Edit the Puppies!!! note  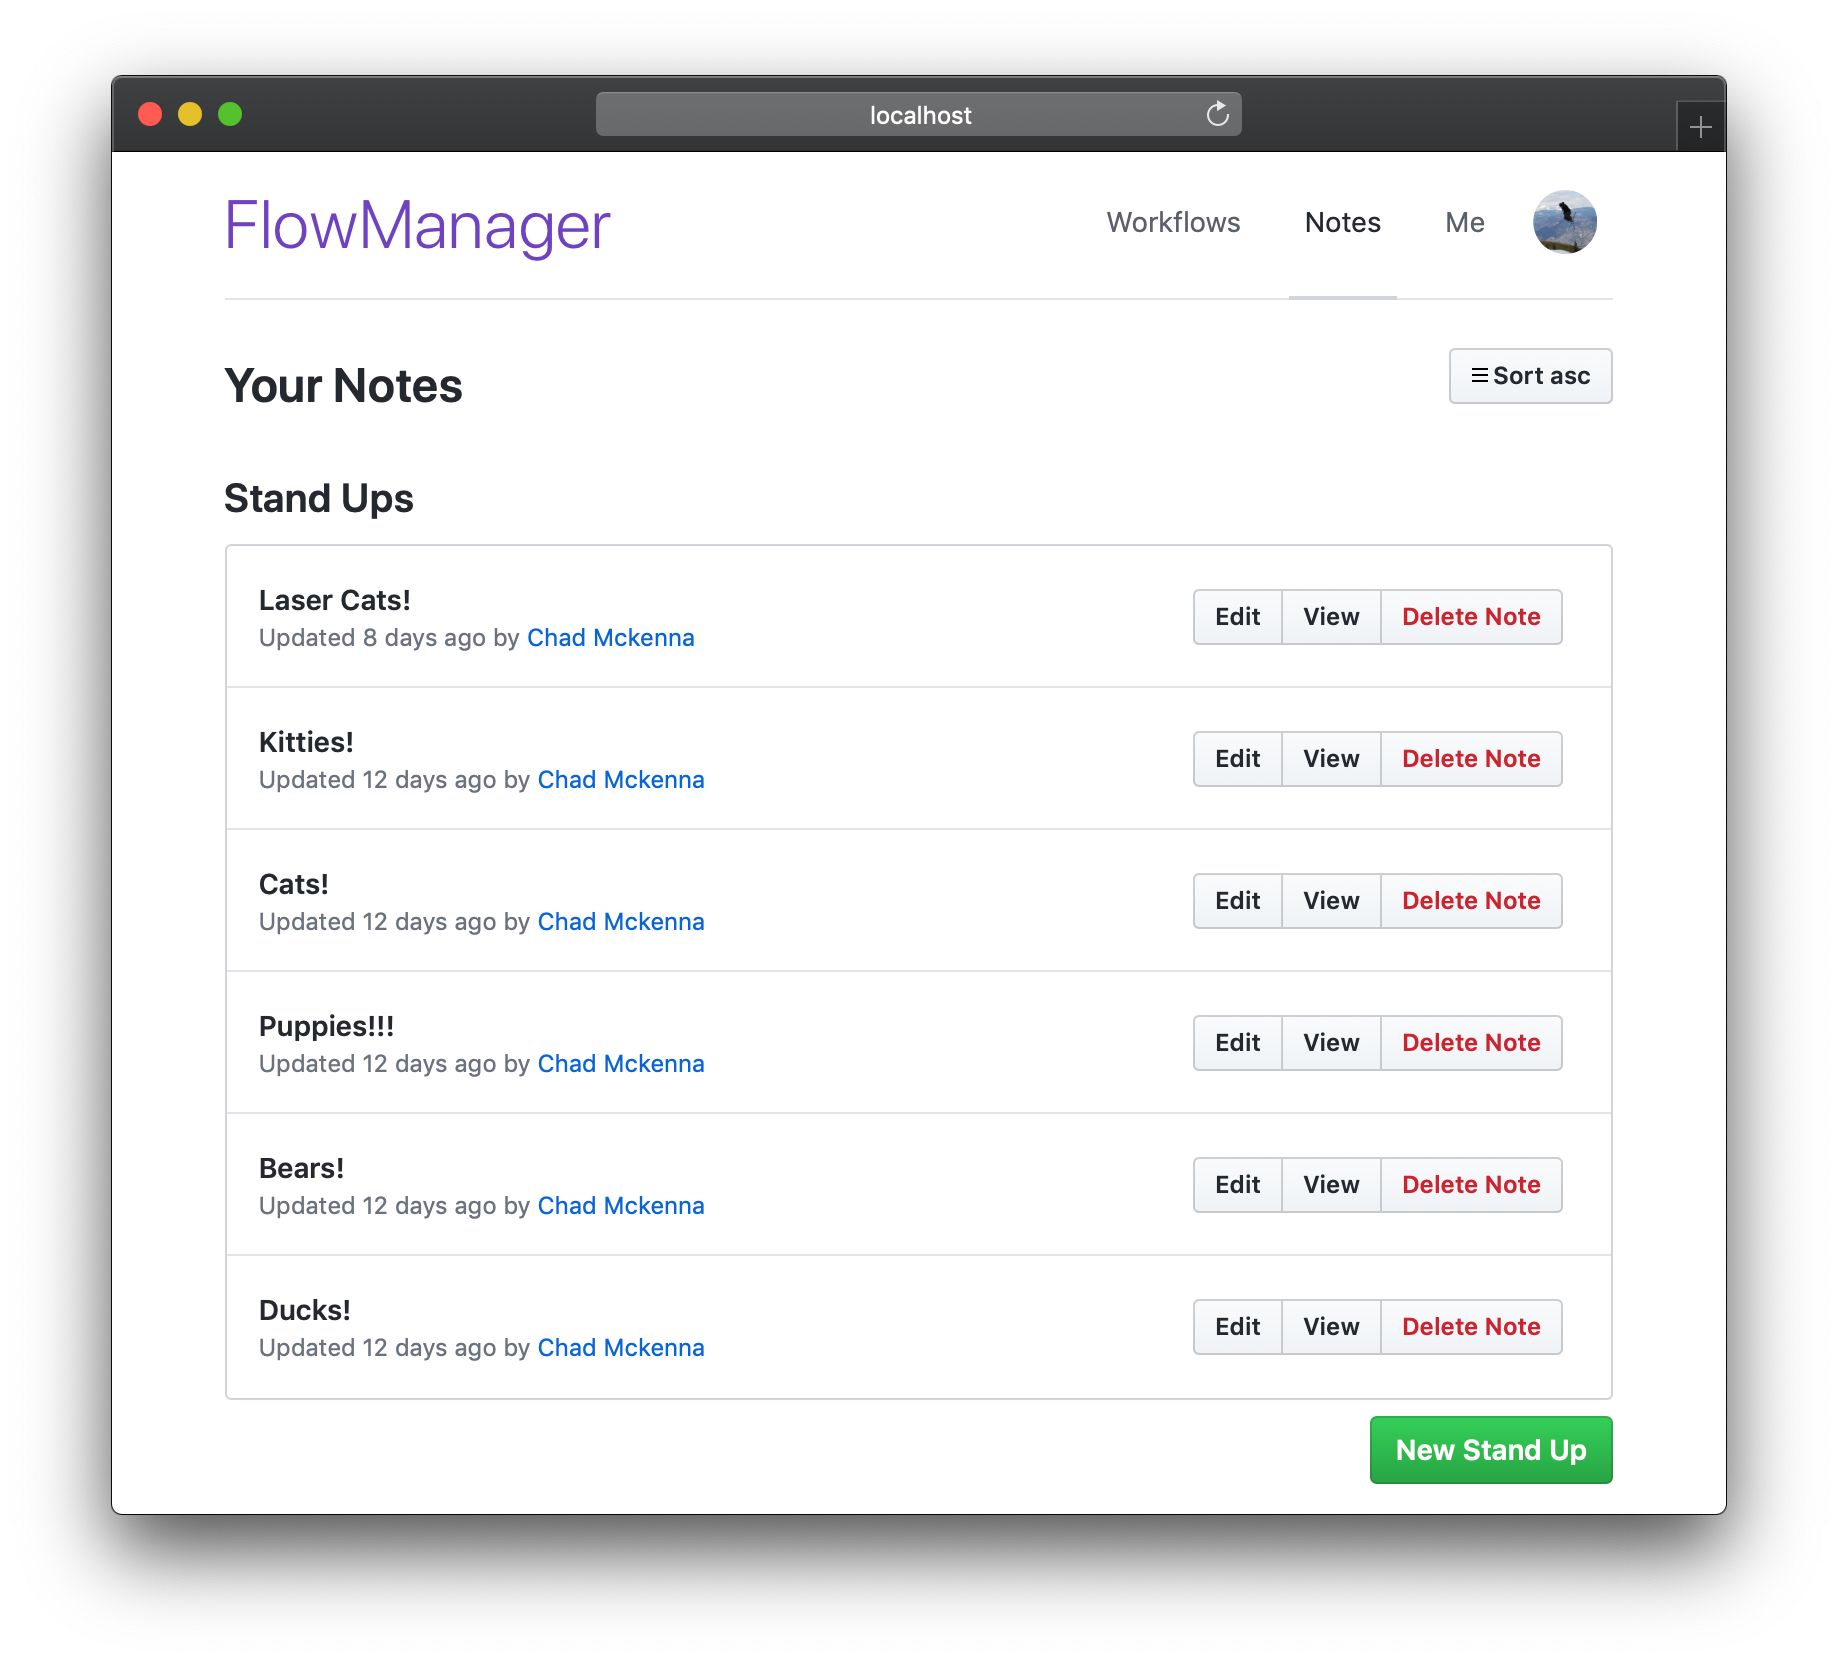click(1237, 1042)
